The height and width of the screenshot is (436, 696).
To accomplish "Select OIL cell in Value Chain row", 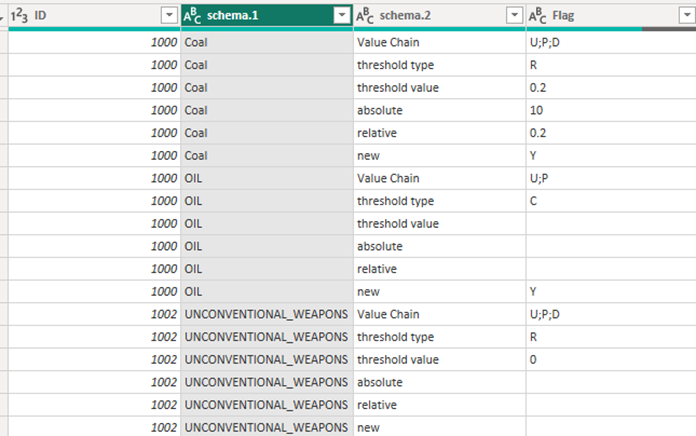I will point(267,178).
